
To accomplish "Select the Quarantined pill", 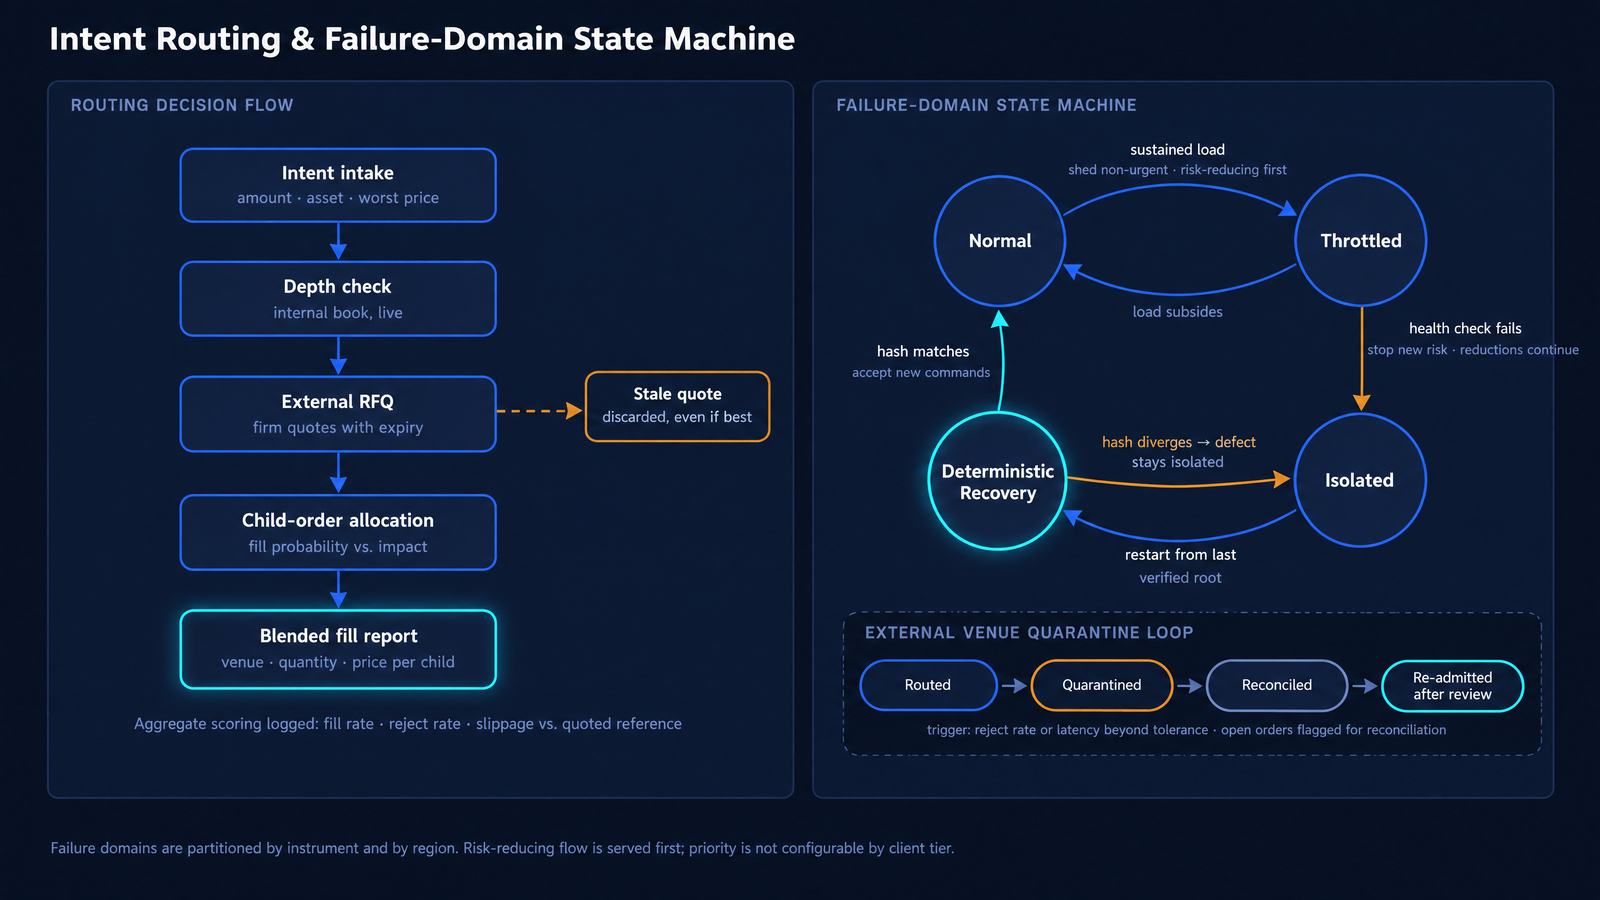I will point(1101,685).
